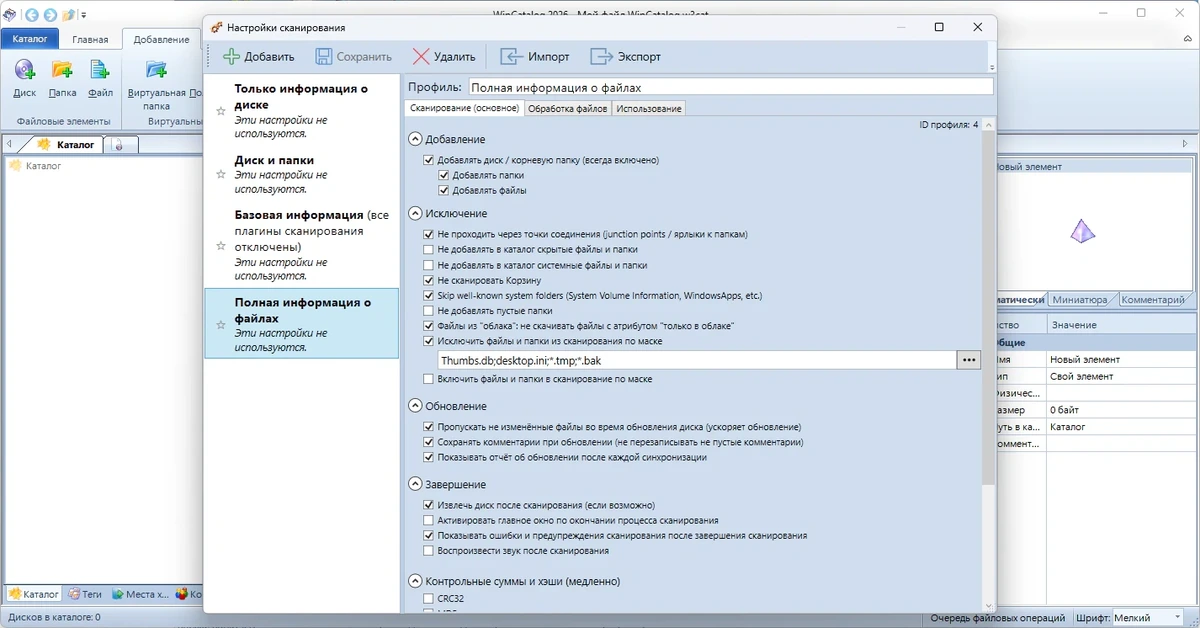The image size is (1200, 628).
Task: Enable Не добавлять в каталог скрытые файлы
Action: tap(429, 250)
